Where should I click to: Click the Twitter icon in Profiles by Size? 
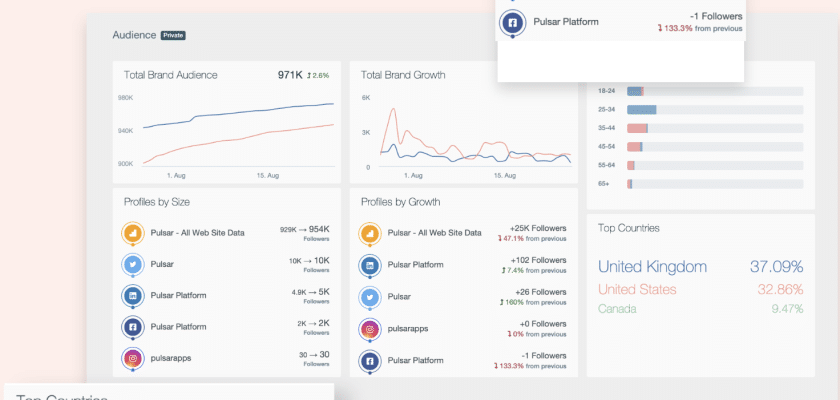[x=133, y=264]
